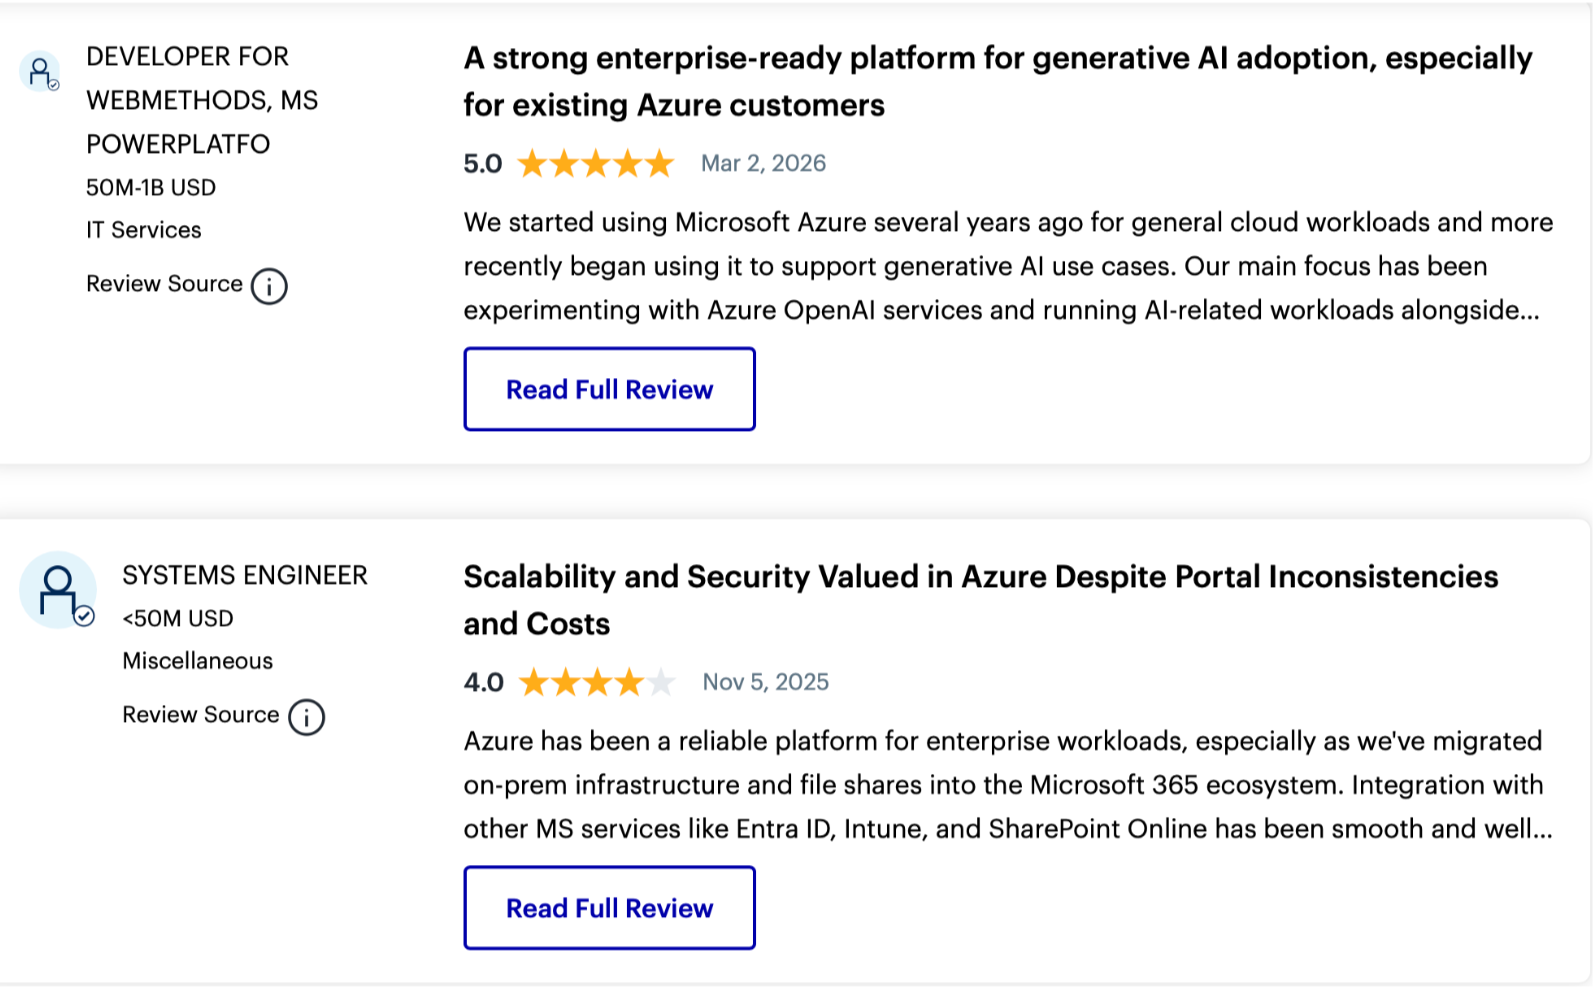Screen dimensions: 1596x988
Task: Click the empty fifth star on the 4.0 review
Action: [x=660, y=683]
